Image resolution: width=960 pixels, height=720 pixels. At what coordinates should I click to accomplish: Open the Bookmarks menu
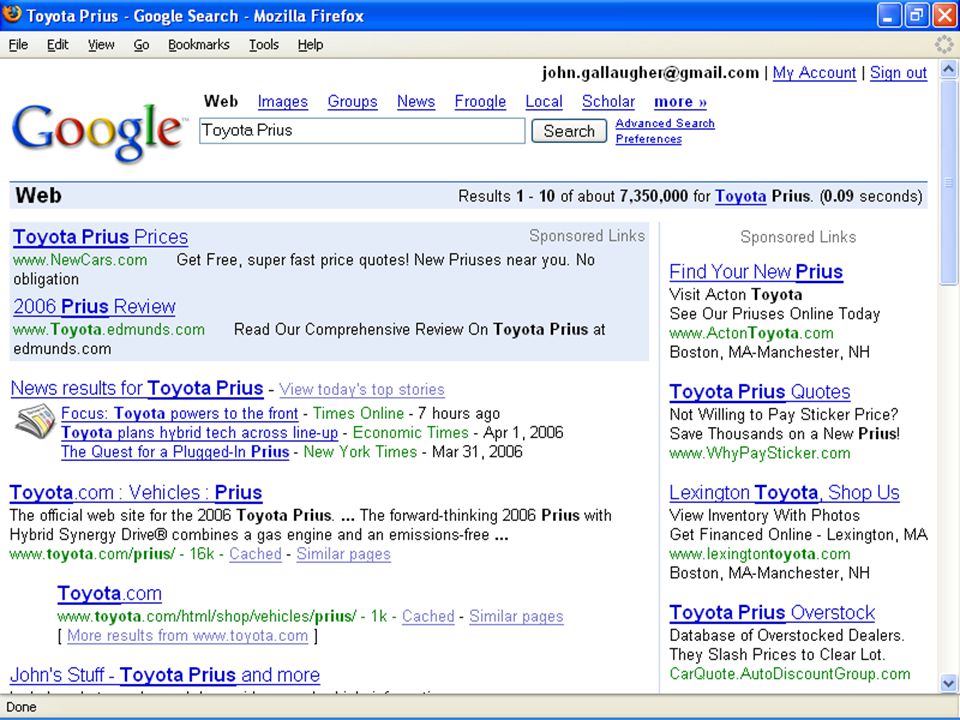click(198, 45)
